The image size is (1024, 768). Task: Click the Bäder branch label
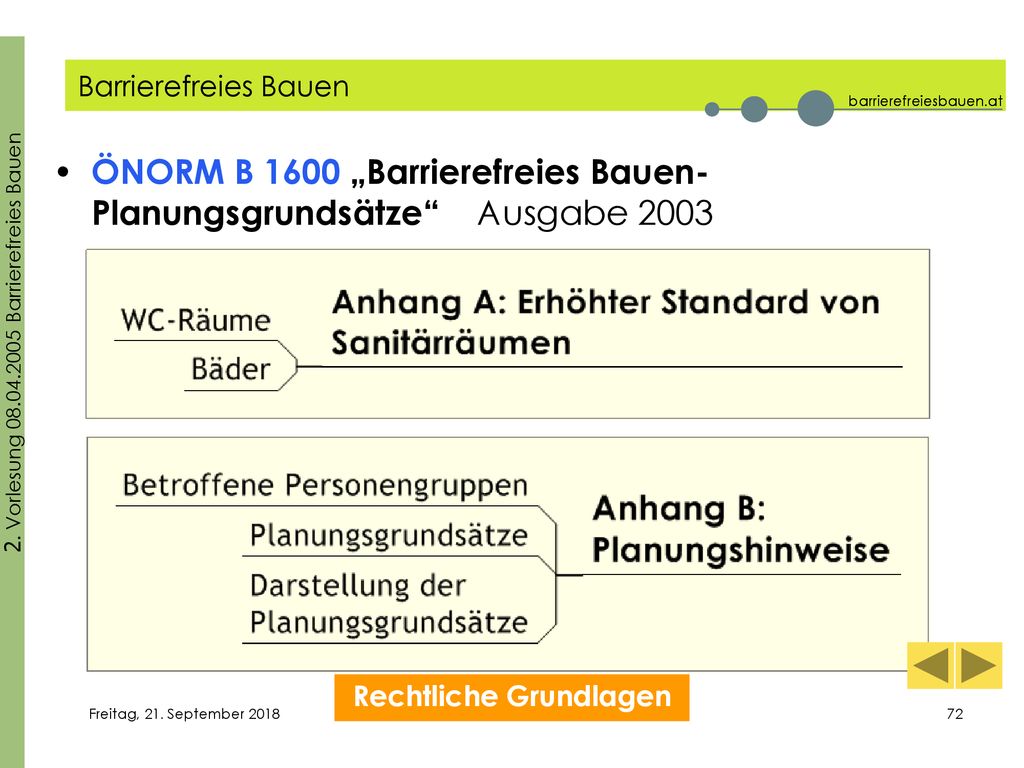click(231, 370)
